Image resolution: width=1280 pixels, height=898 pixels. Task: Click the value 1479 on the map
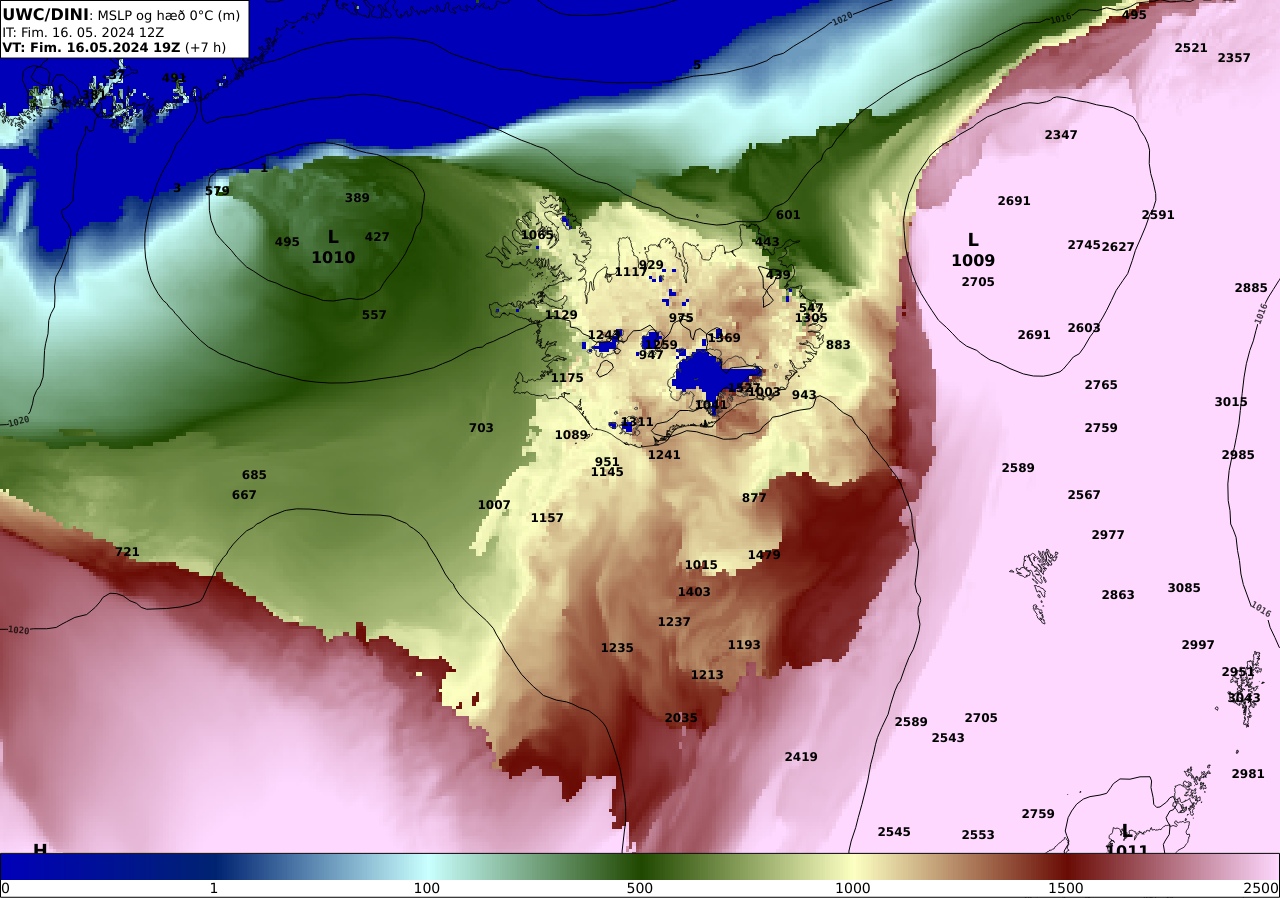764,555
